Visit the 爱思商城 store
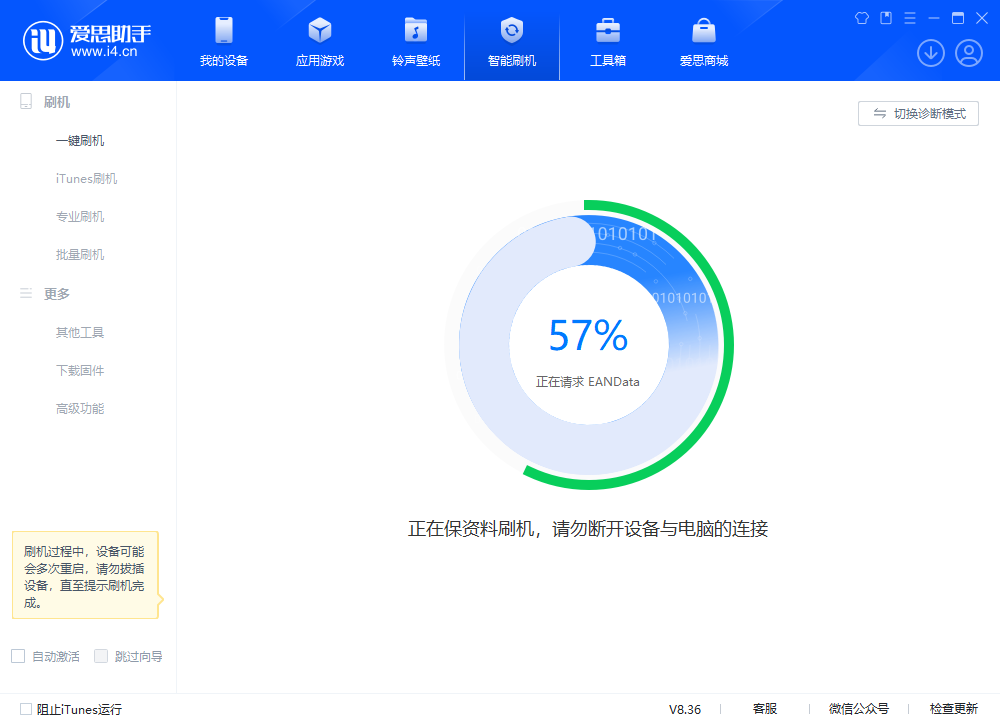The image size is (1000, 724). [703, 40]
